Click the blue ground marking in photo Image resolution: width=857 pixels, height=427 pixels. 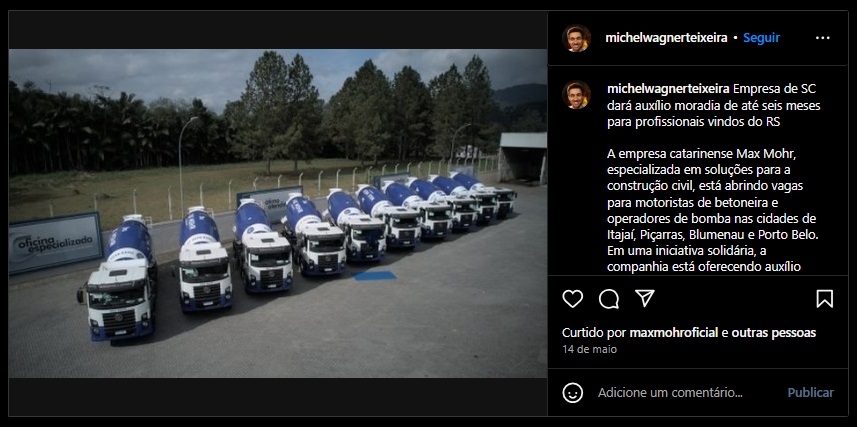pyautogui.click(x=374, y=276)
